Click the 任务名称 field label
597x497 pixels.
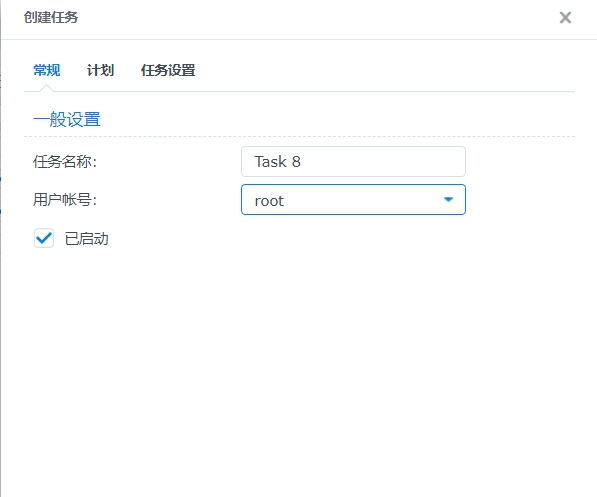(x=65, y=161)
